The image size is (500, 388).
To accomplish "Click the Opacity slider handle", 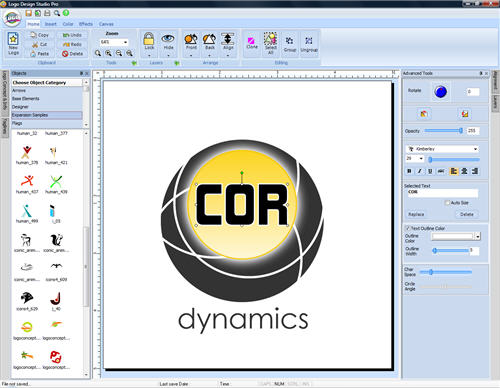I will coord(461,131).
